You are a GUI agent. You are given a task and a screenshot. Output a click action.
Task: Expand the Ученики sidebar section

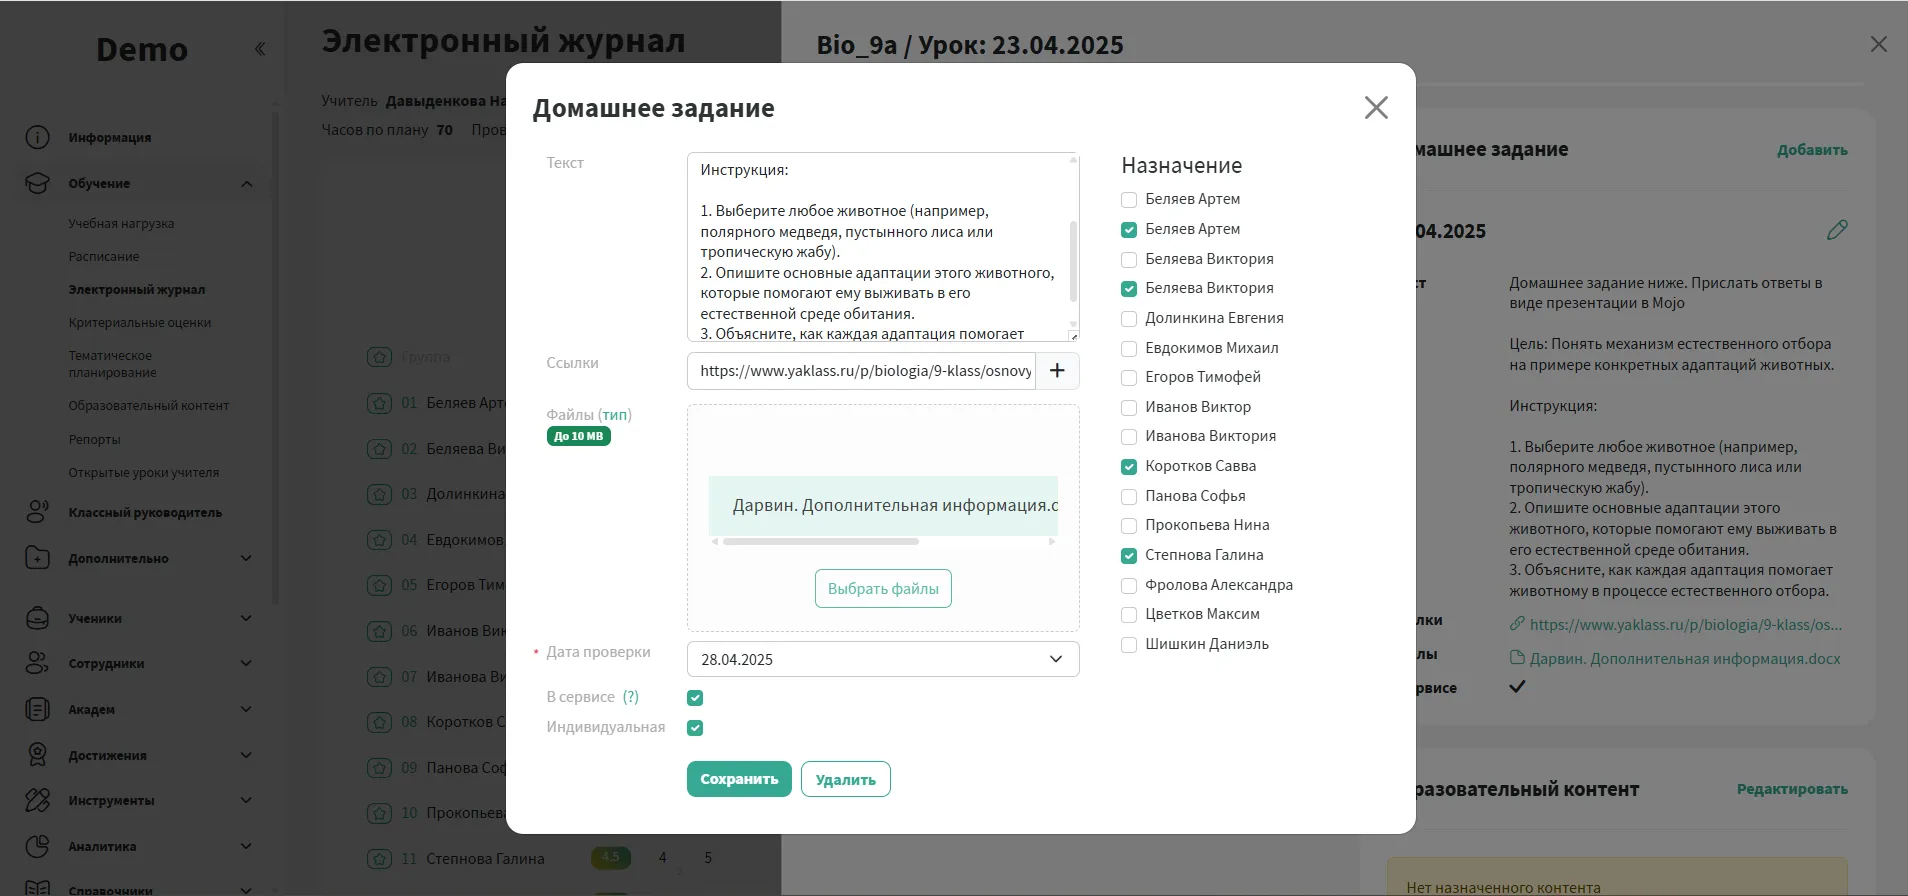click(x=246, y=618)
